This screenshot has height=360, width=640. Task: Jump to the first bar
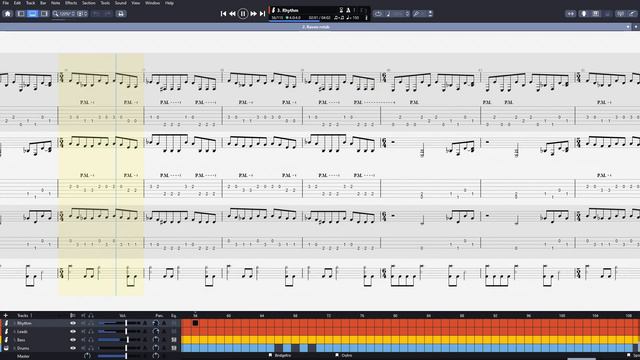(223, 14)
